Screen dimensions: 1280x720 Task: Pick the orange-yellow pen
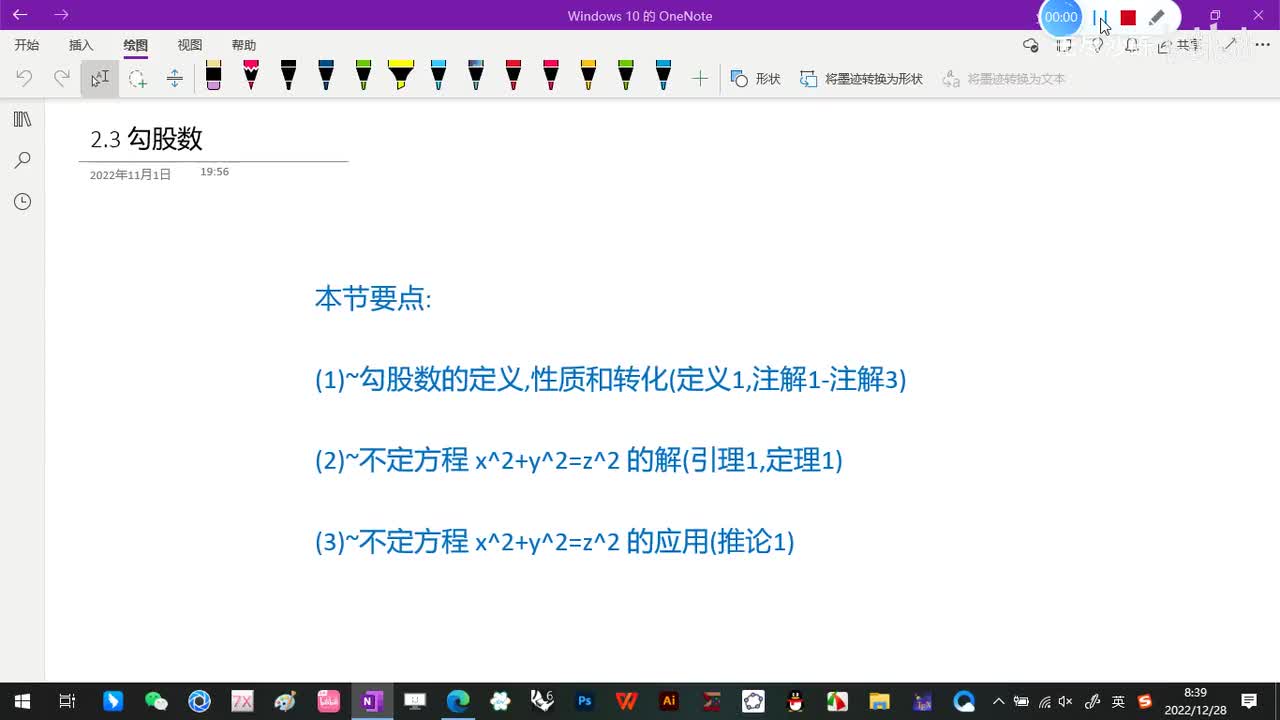coord(588,76)
